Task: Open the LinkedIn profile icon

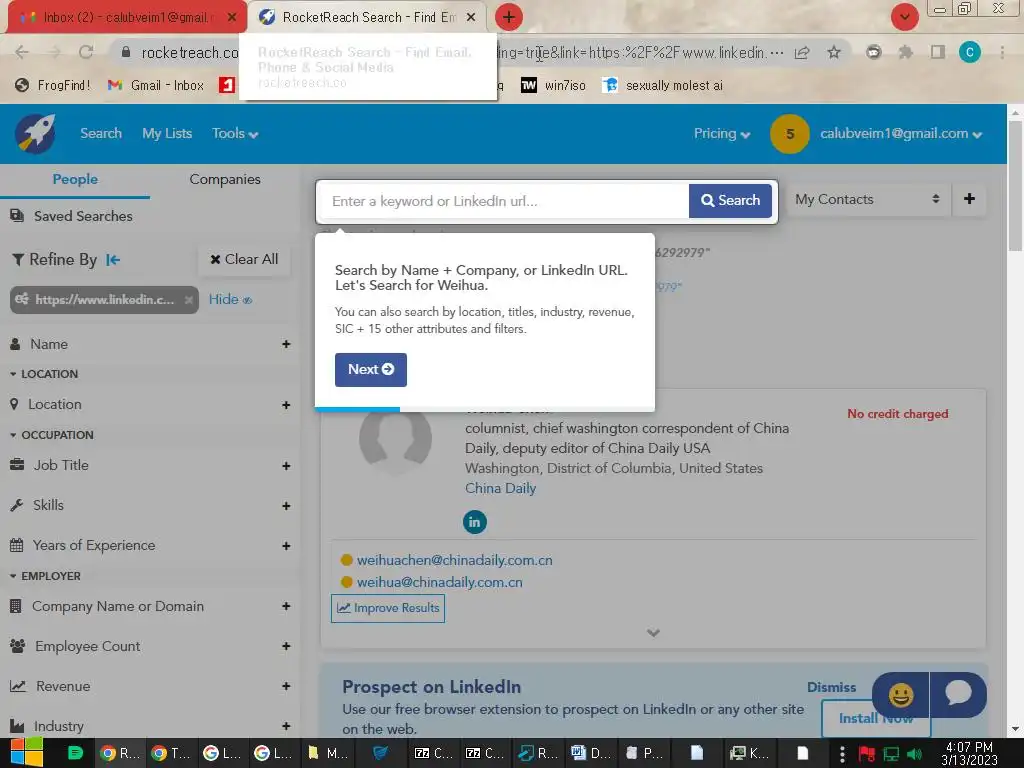Action: [x=475, y=522]
